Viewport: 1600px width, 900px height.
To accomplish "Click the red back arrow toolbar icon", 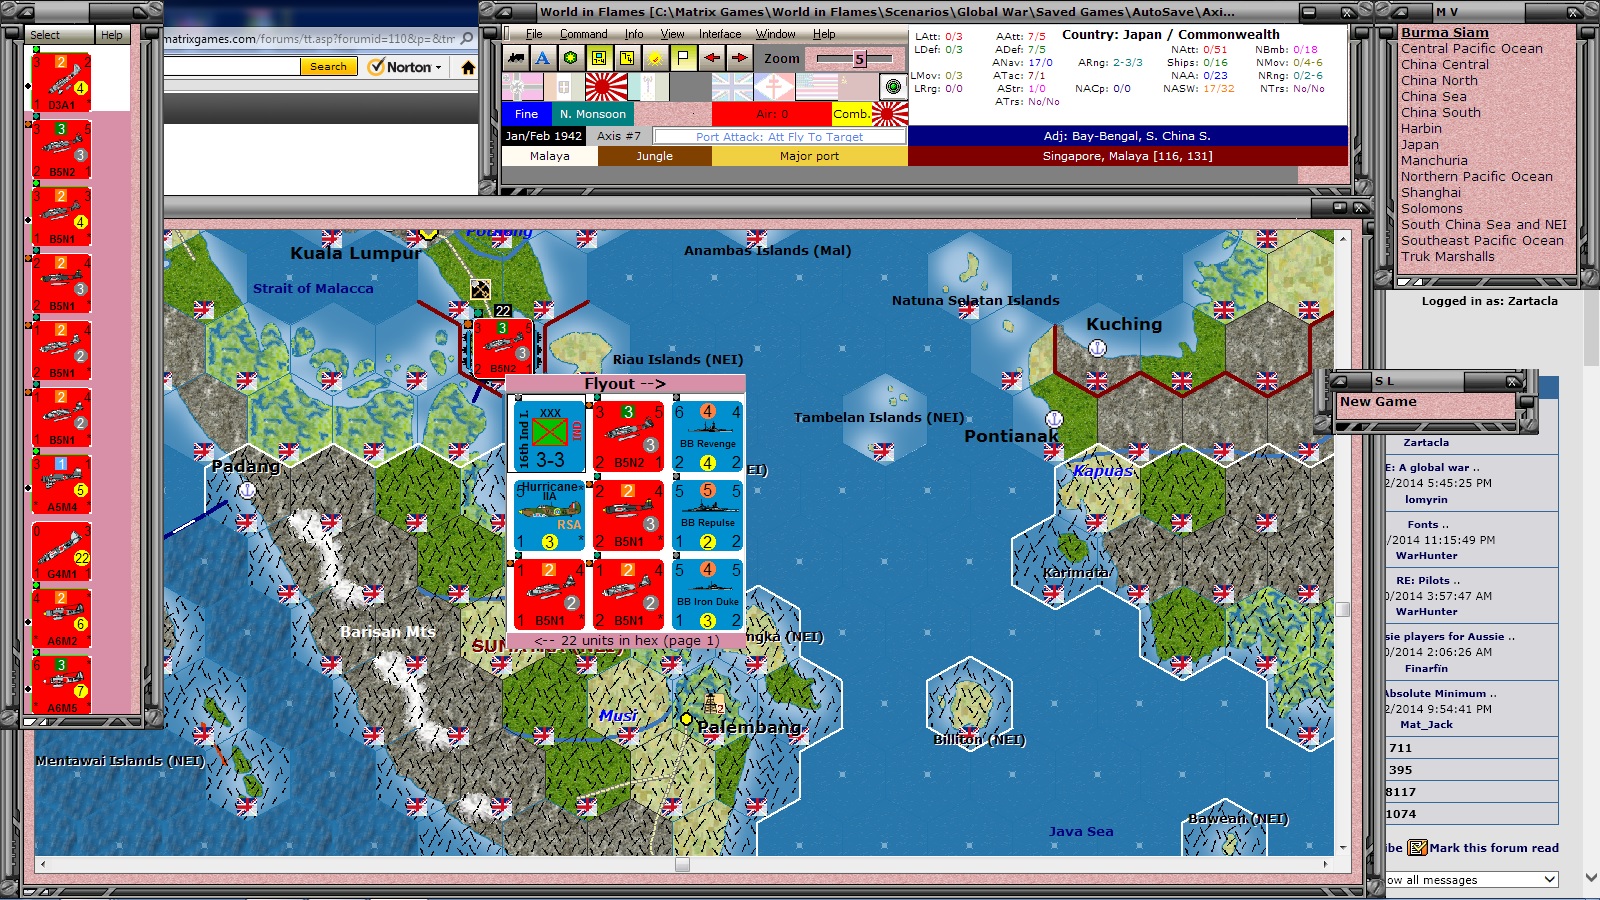I will tap(711, 57).
